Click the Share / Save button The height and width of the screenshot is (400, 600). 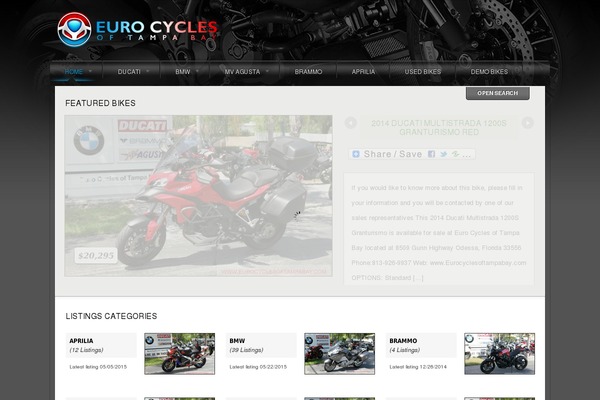[412, 154]
